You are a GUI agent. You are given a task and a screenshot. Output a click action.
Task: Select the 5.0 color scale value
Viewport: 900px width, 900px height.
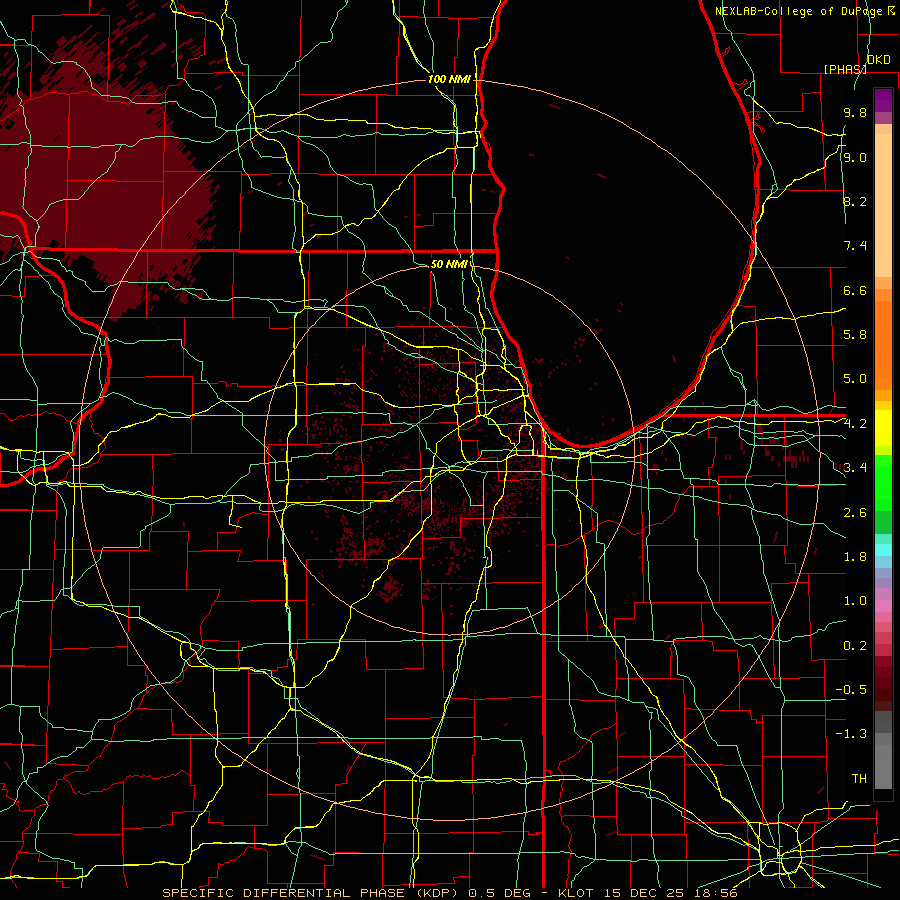click(855, 379)
